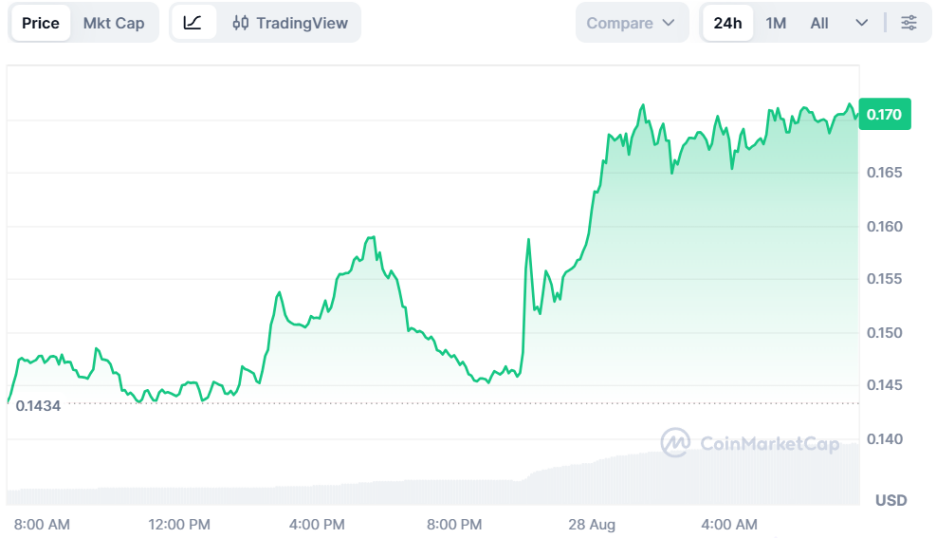The width and height of the screenshot is (936, 538).
Task: Toggle the TradingView chart mode
Action: pyautogui.click(x=290, y=23)
